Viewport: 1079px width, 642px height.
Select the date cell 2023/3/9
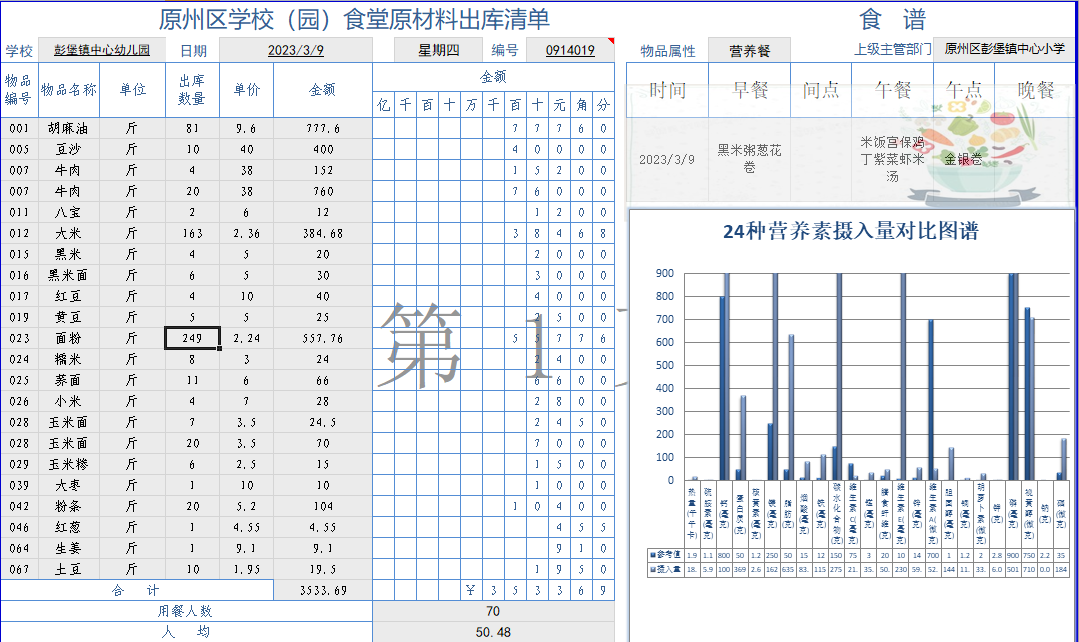click(x=295, y=50)
